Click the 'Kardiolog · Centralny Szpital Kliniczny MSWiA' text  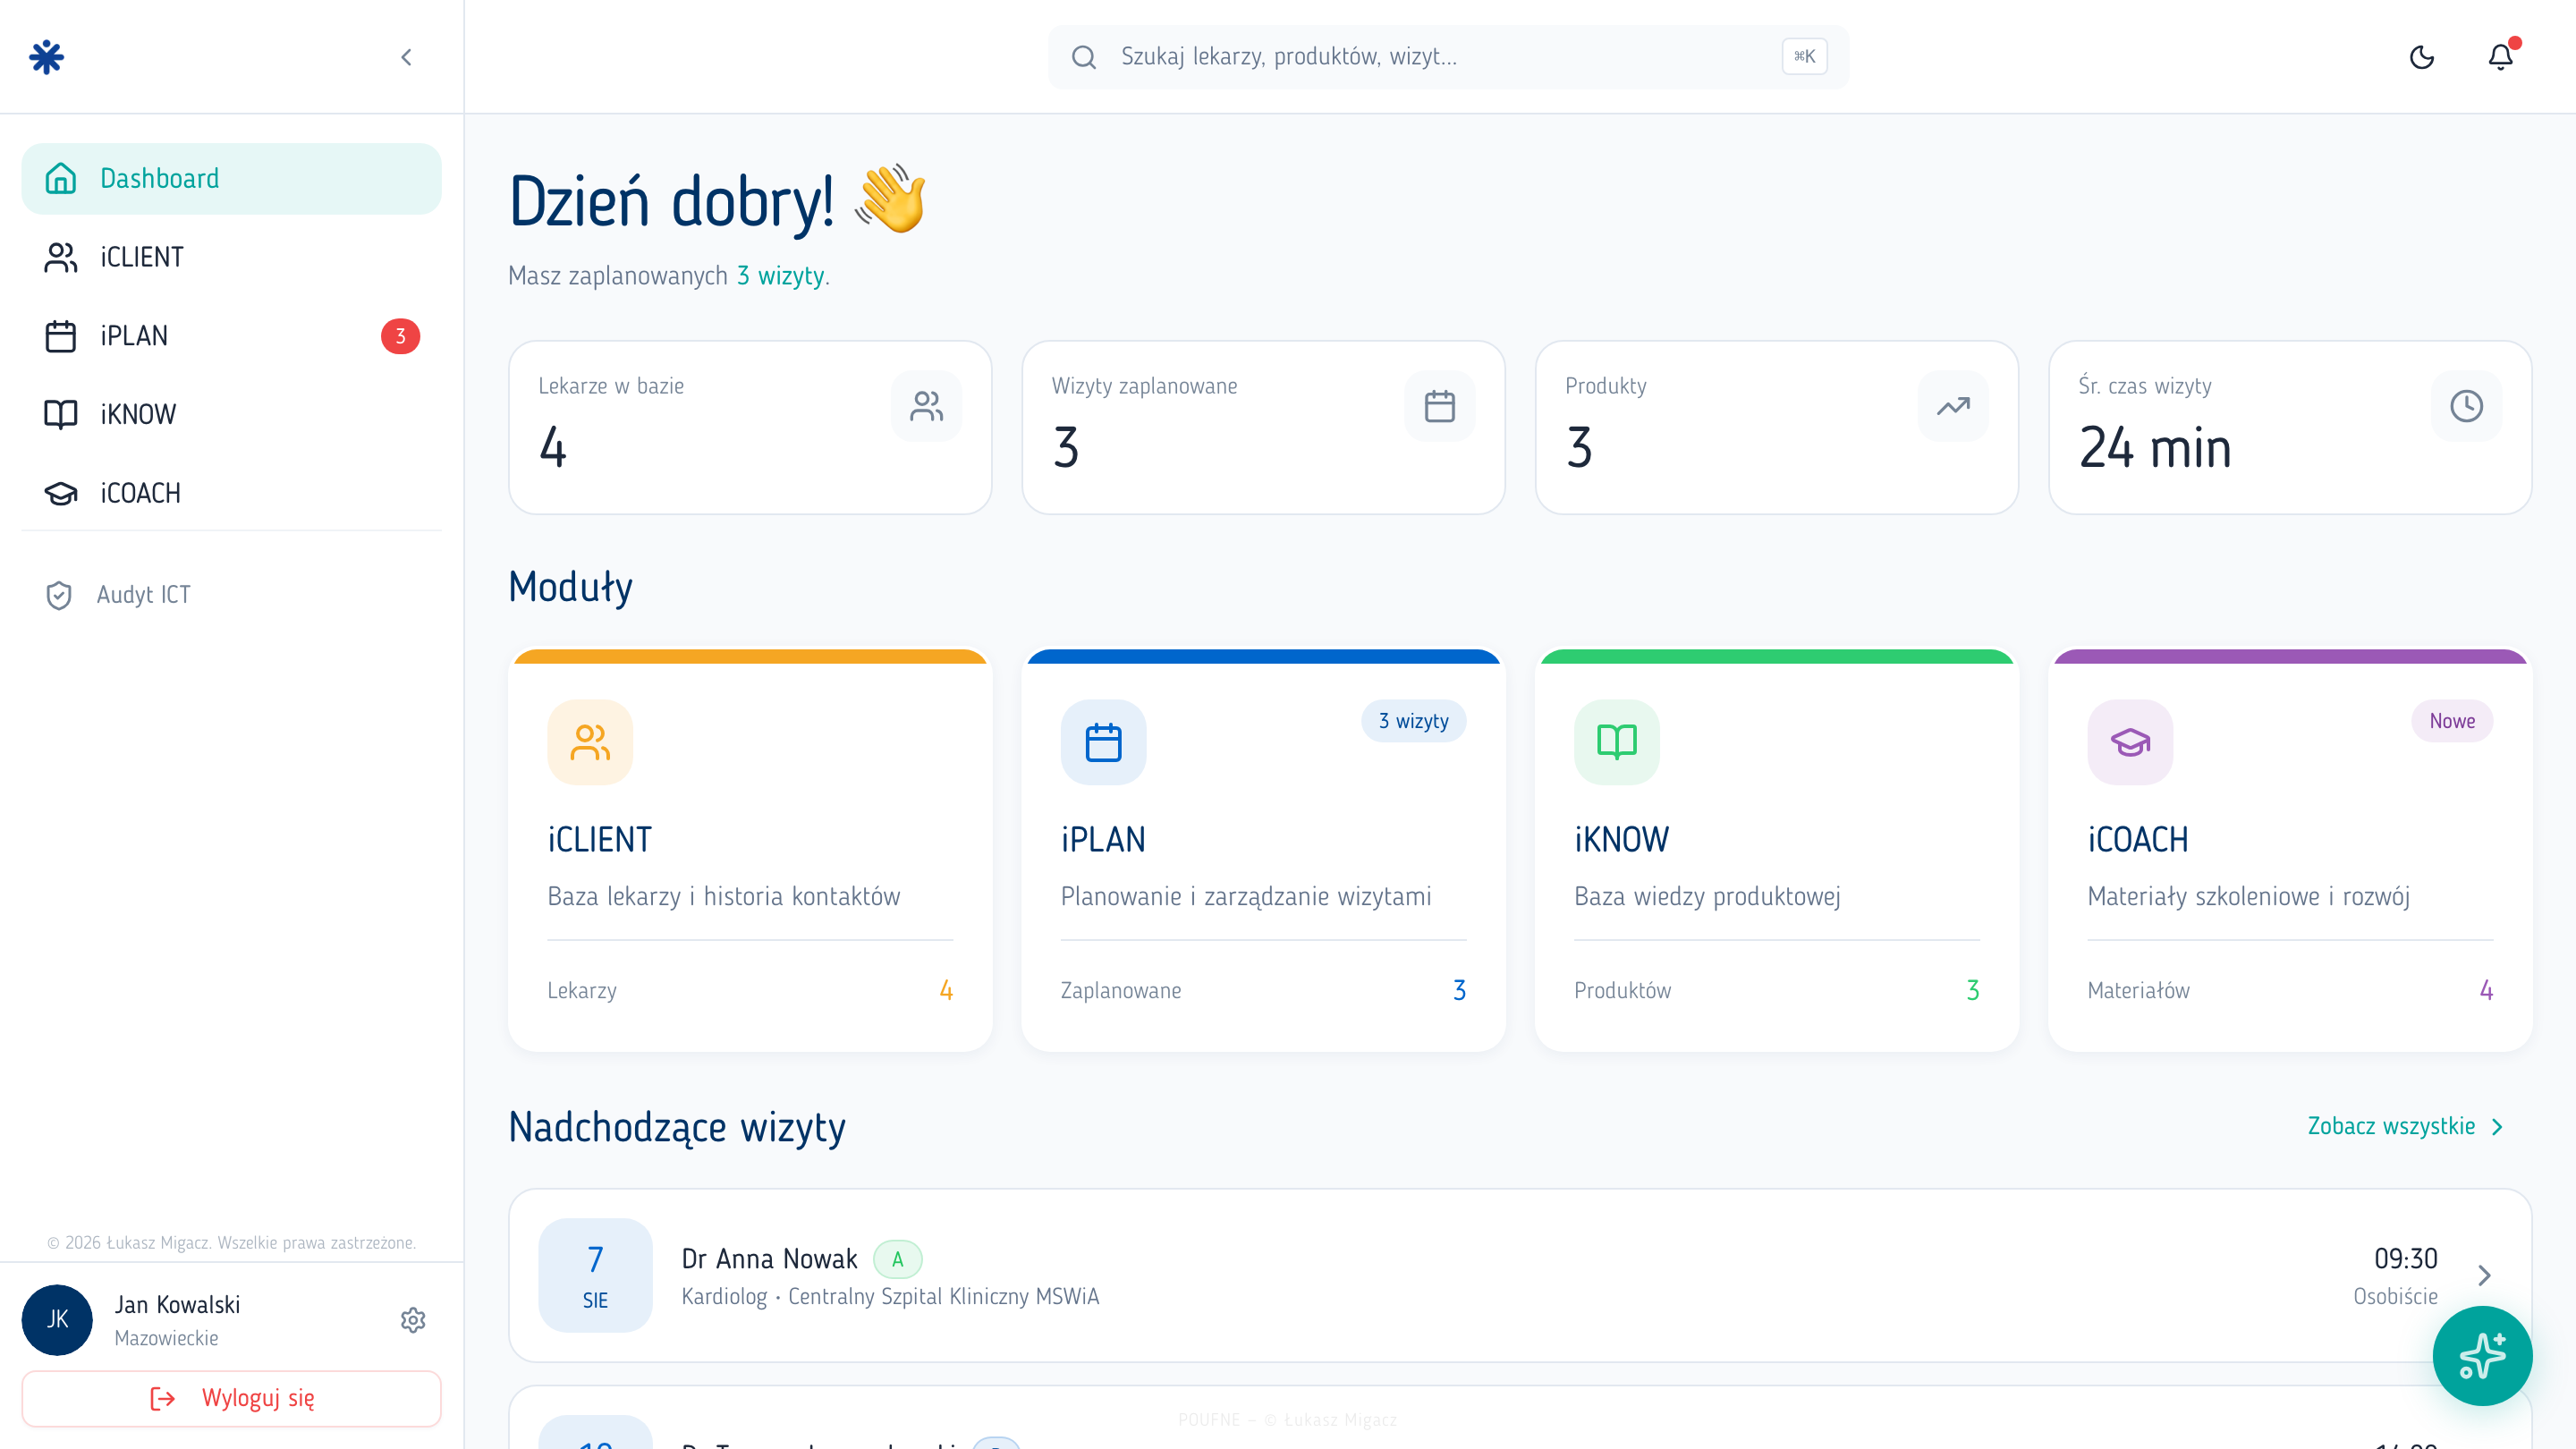(x=890, y=1297)
